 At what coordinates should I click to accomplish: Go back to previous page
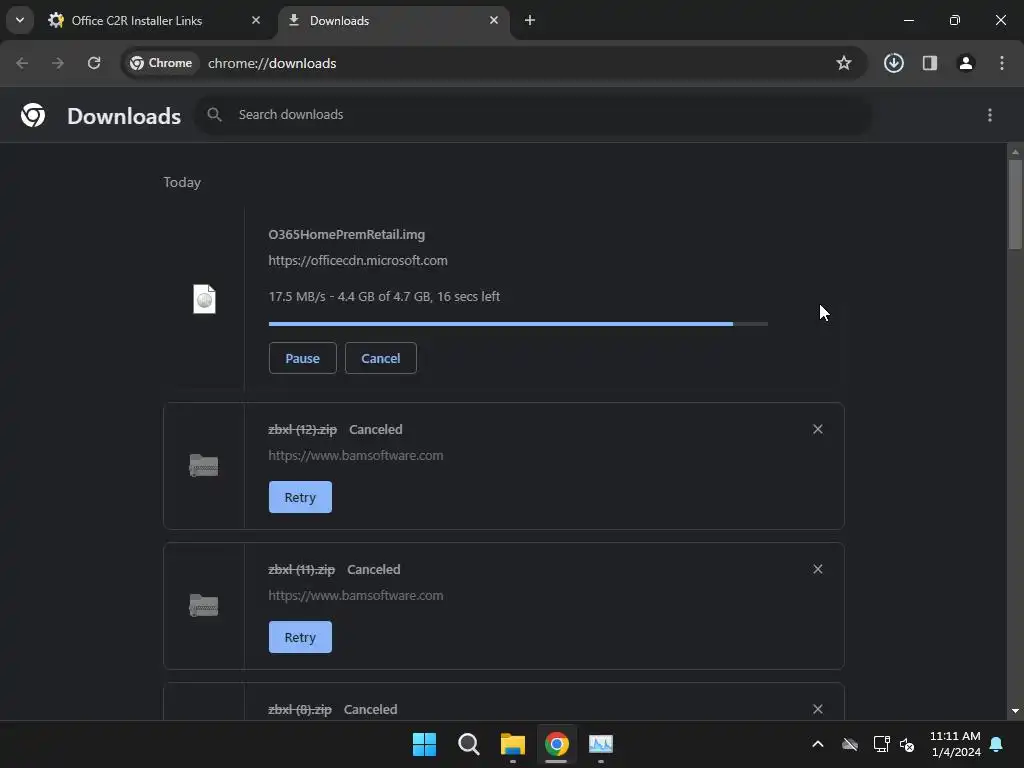pyautogui.click(x=22, y=63)
